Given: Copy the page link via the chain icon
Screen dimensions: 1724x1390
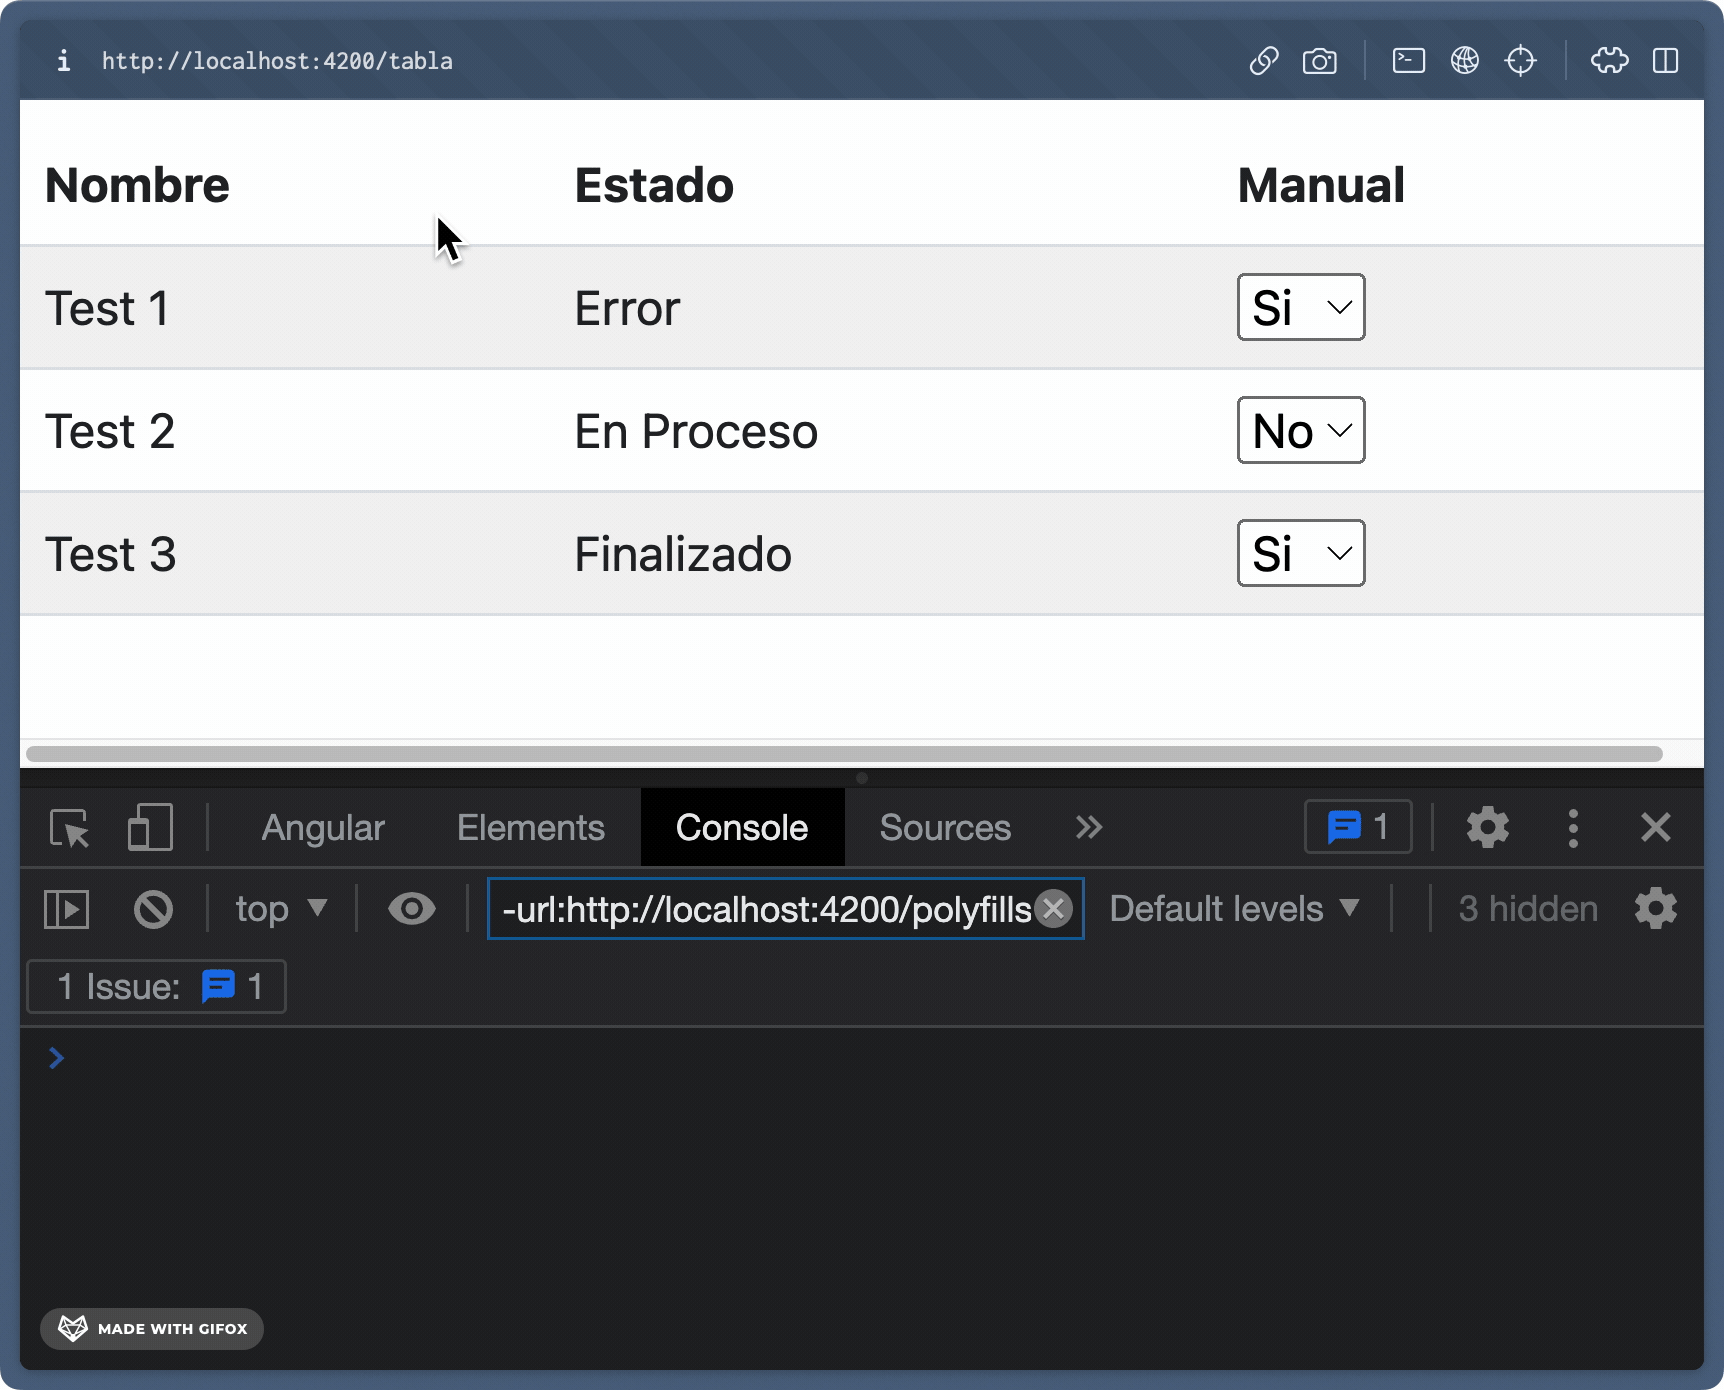Looking at the screenshot, I should [1263, 60].
